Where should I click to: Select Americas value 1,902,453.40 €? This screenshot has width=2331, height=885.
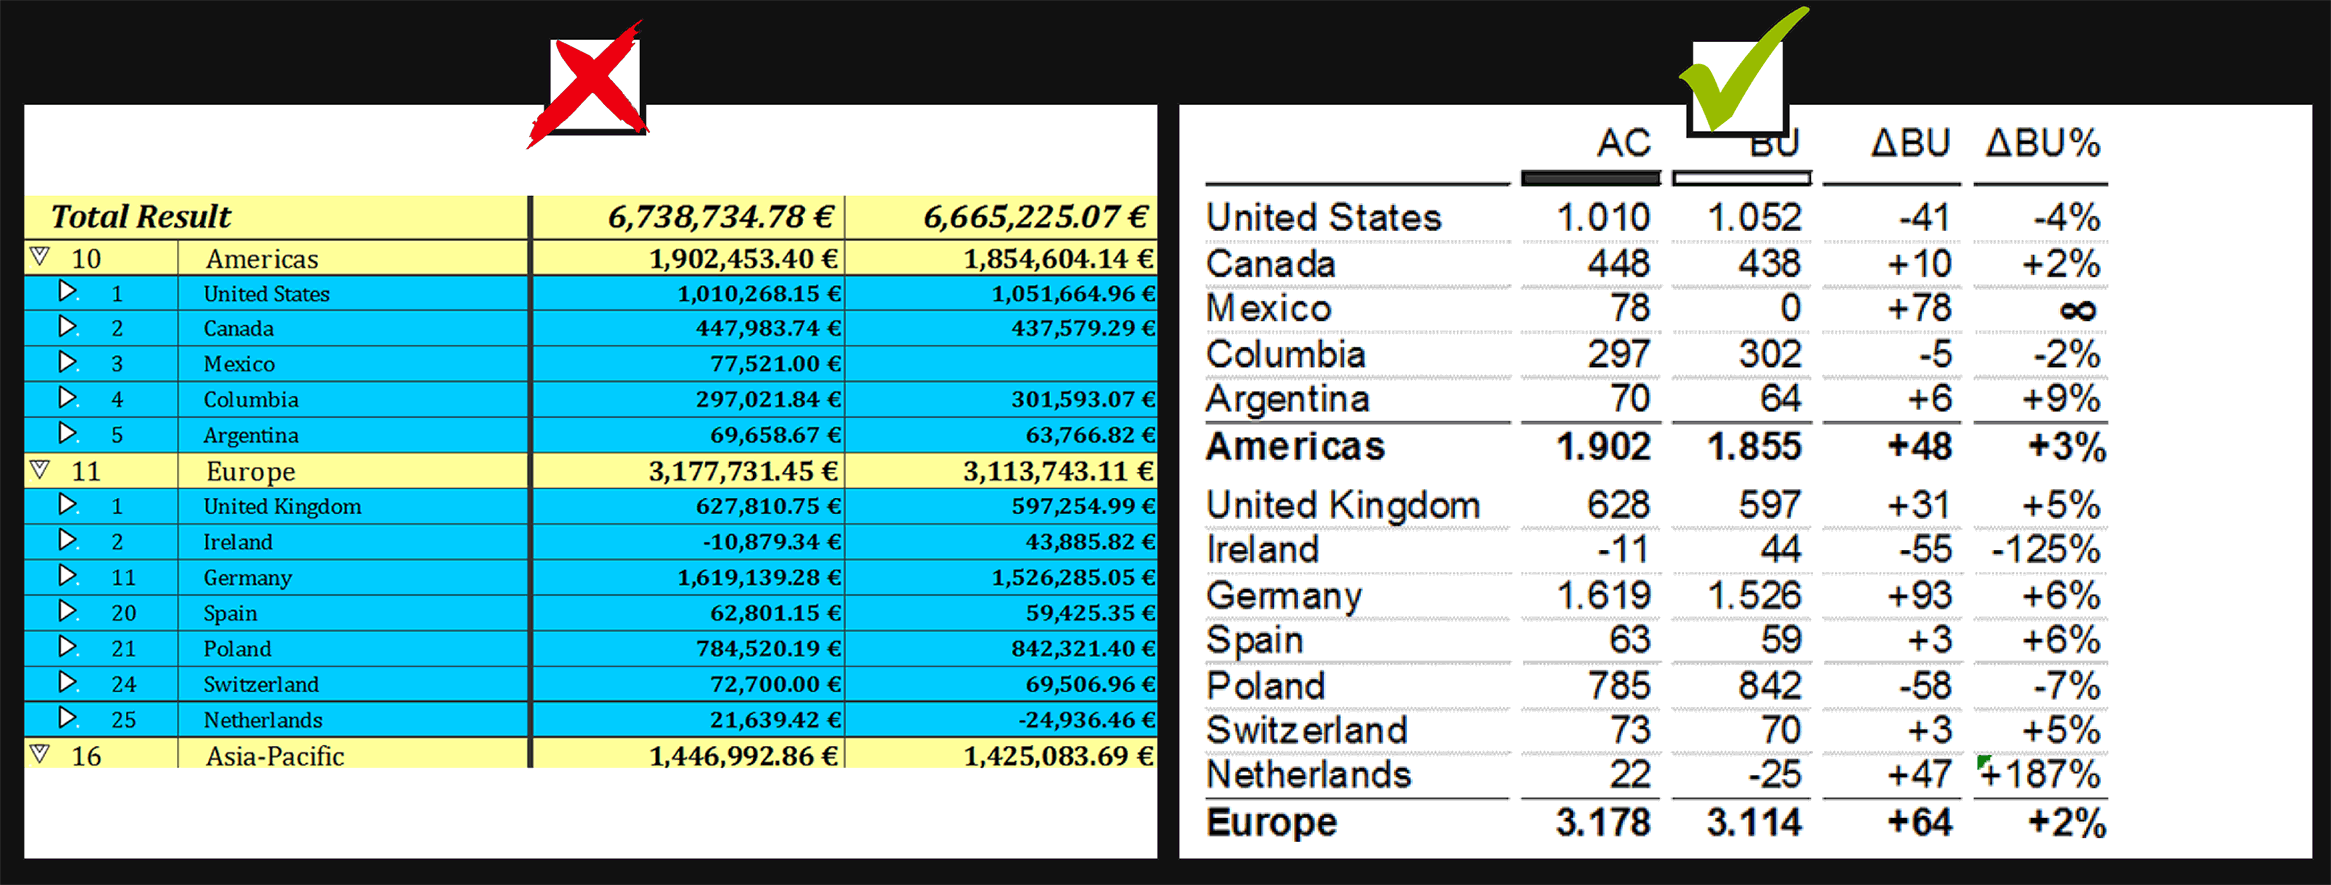pos(743,259)
